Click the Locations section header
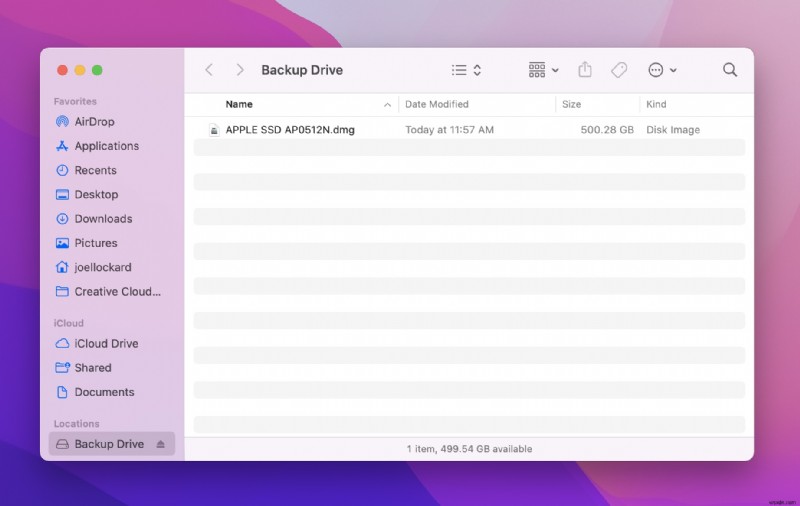The height and width of the screenshot is (506, 800). 77,423
